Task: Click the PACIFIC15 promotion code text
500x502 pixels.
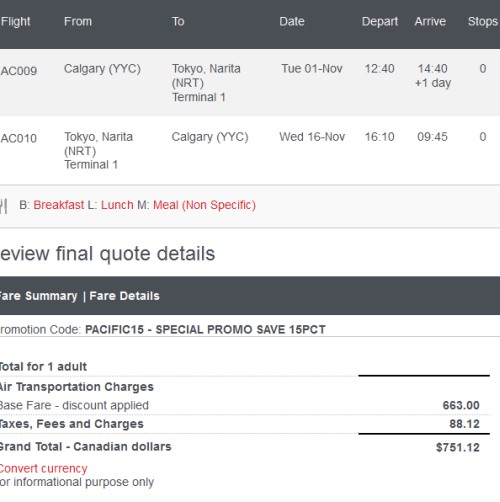Action: 114,330
